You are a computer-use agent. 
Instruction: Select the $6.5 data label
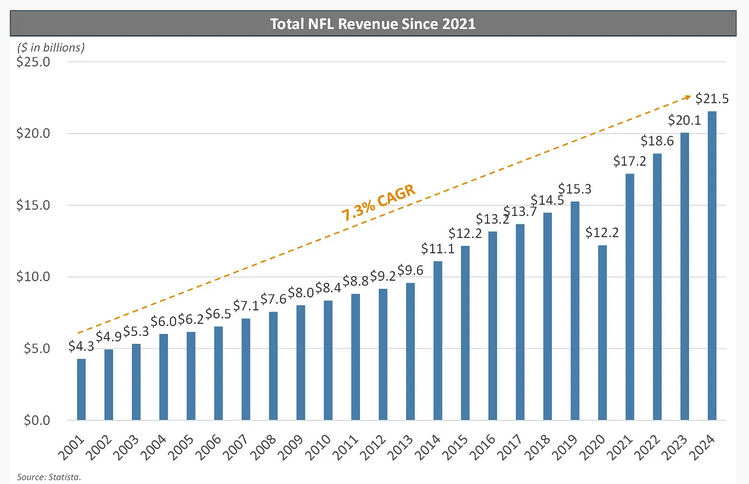coord(218,314)
